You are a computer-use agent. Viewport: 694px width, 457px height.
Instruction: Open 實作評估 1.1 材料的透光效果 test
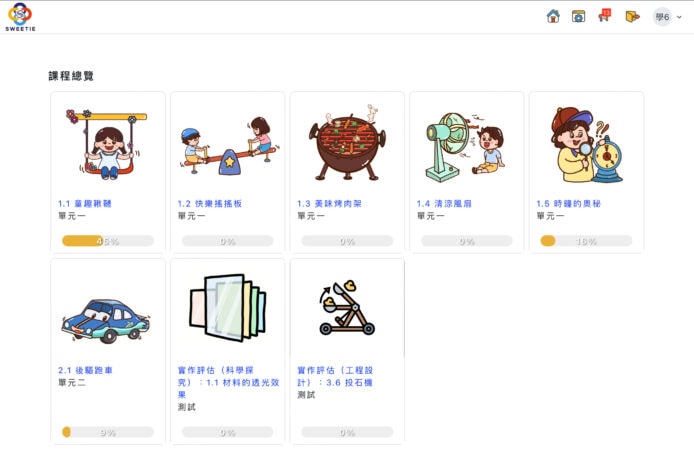pyautogui.click(x=228, y=382)
